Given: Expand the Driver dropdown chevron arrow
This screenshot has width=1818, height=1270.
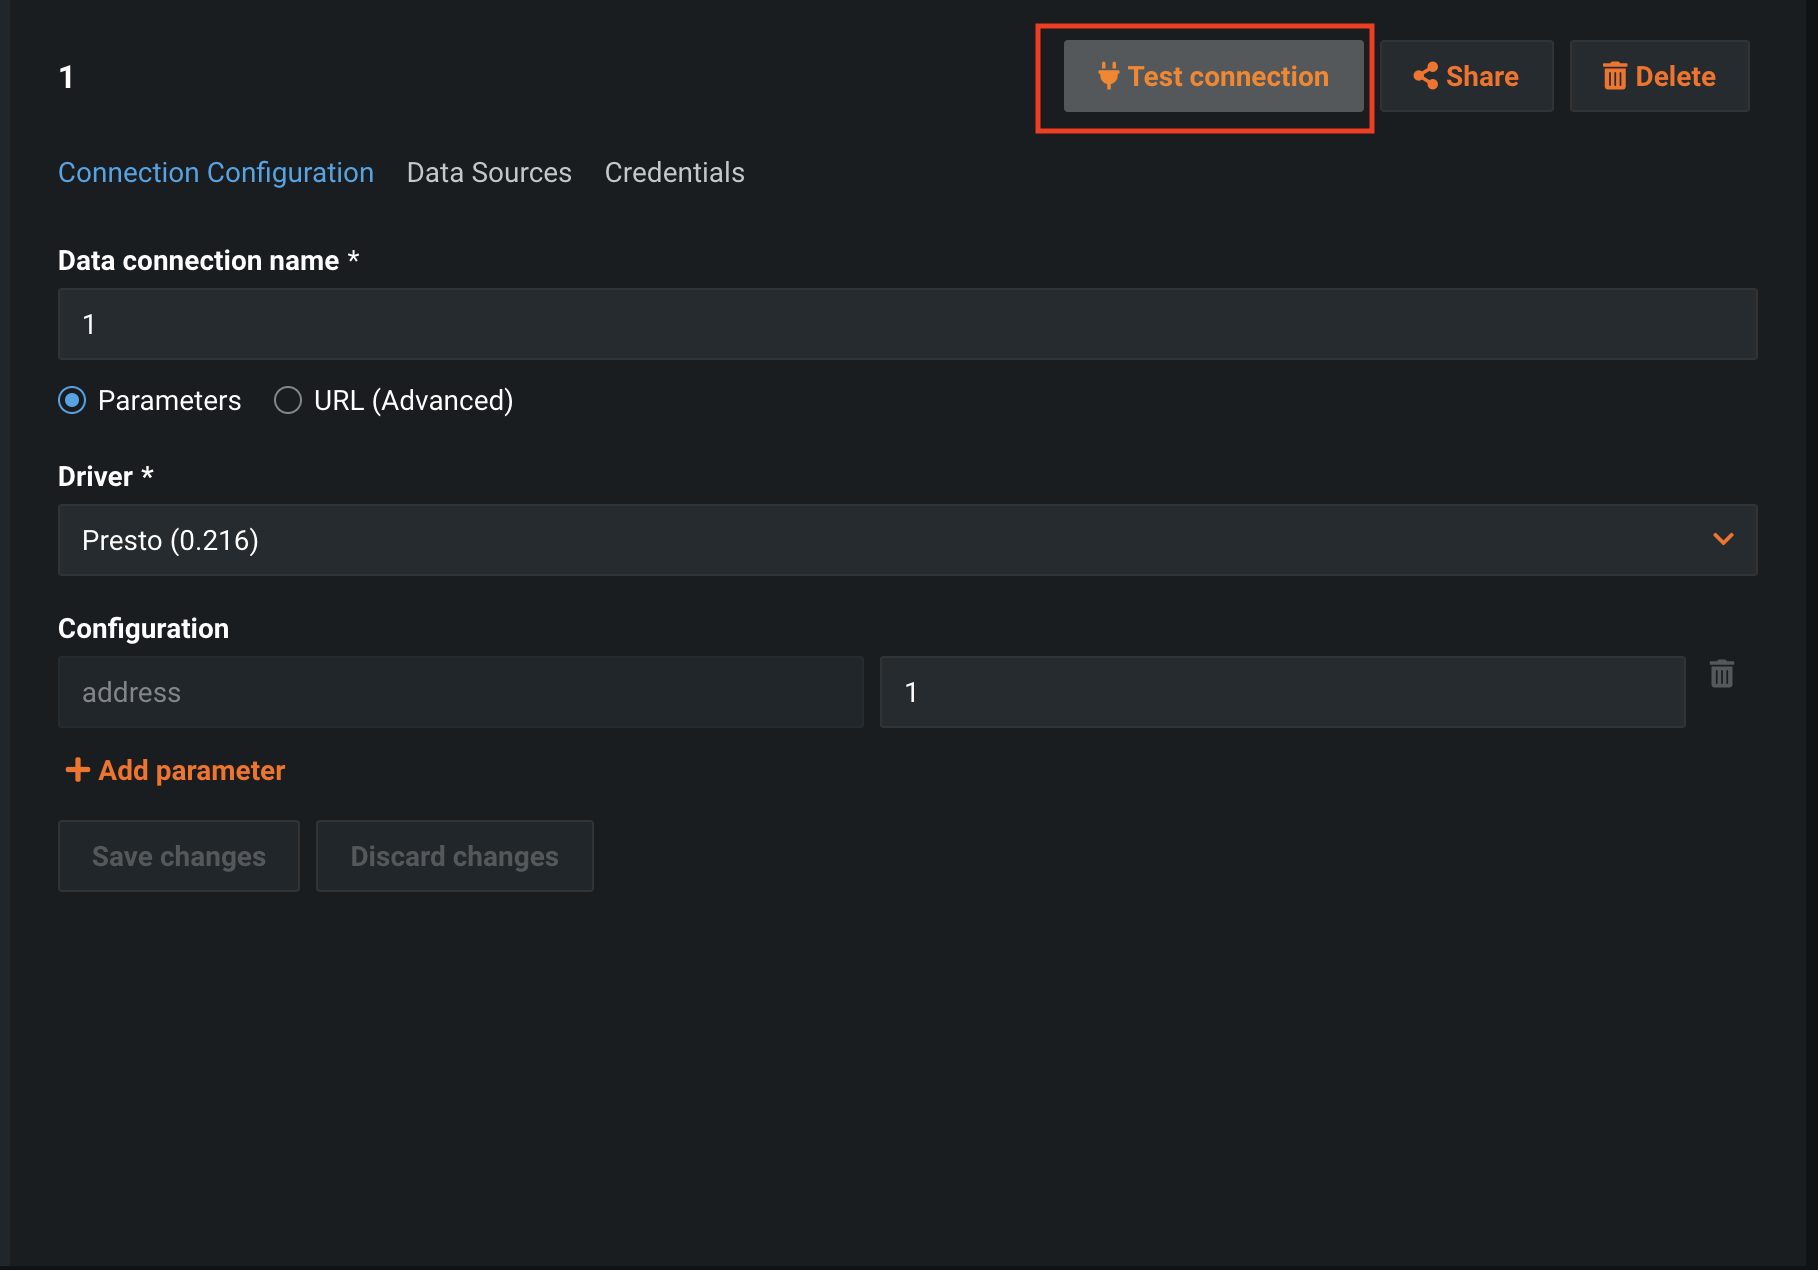Looking at the screenshot, I should pos(1722,540).
